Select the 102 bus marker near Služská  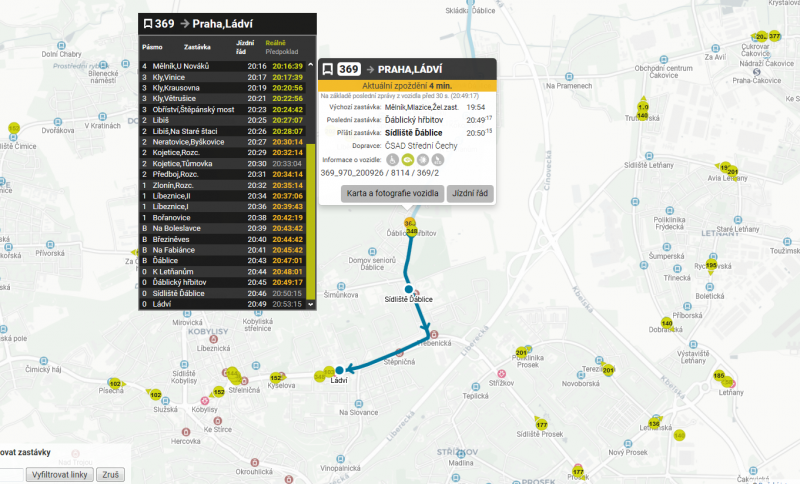(156, 394)
